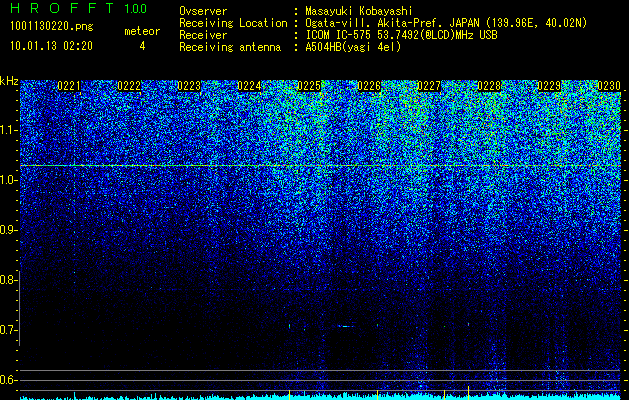Viewport: 629px width, 400px height.
Task: Click the 0221 time marker
Action: pyautogui.click(x=69, y=86)
